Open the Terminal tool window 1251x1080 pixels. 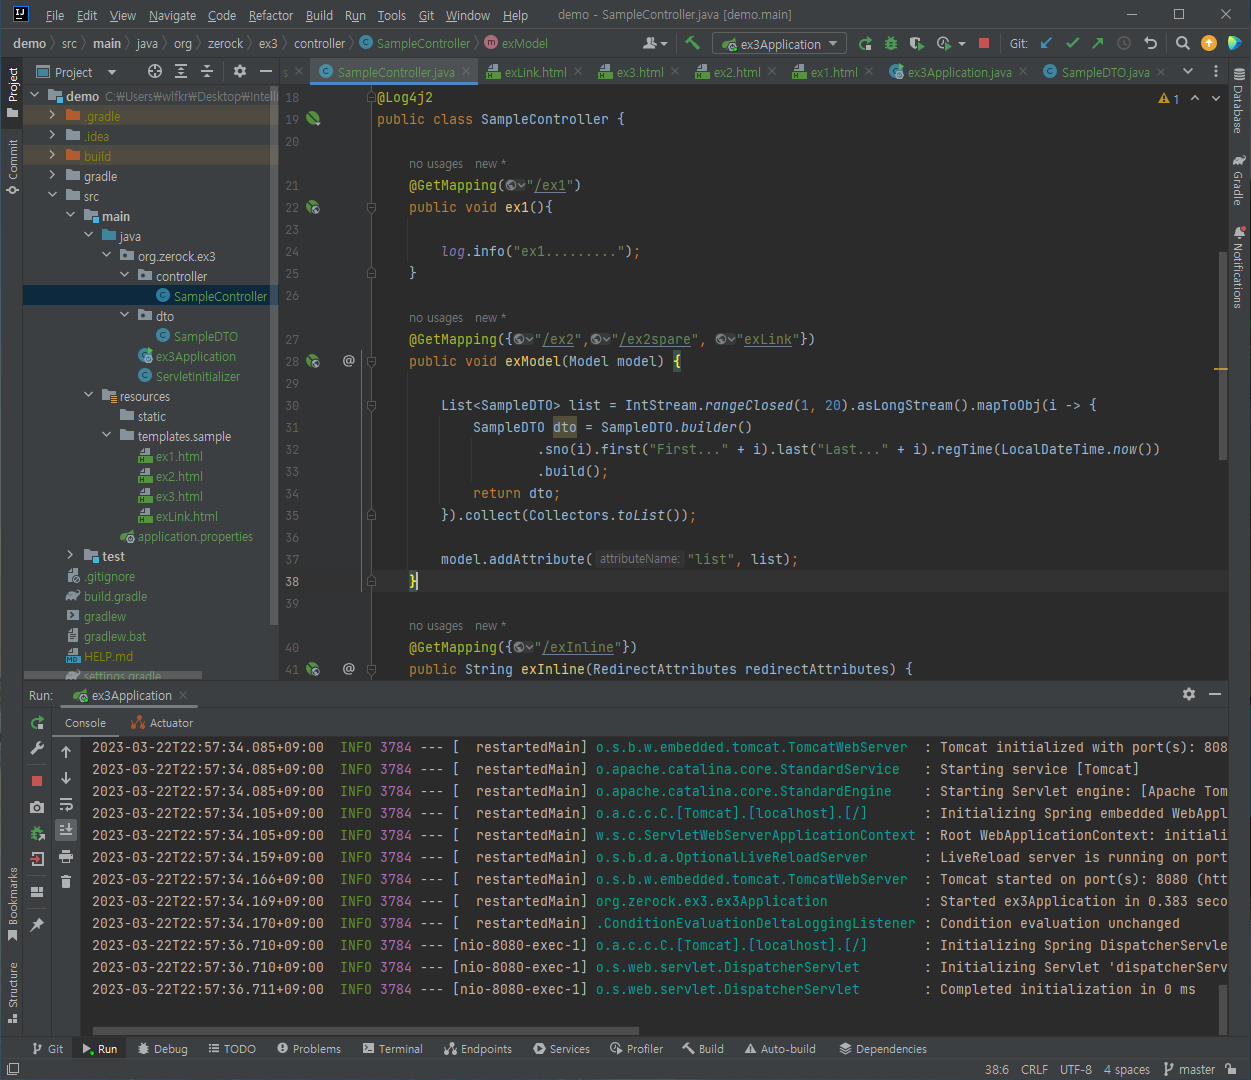392,1049
